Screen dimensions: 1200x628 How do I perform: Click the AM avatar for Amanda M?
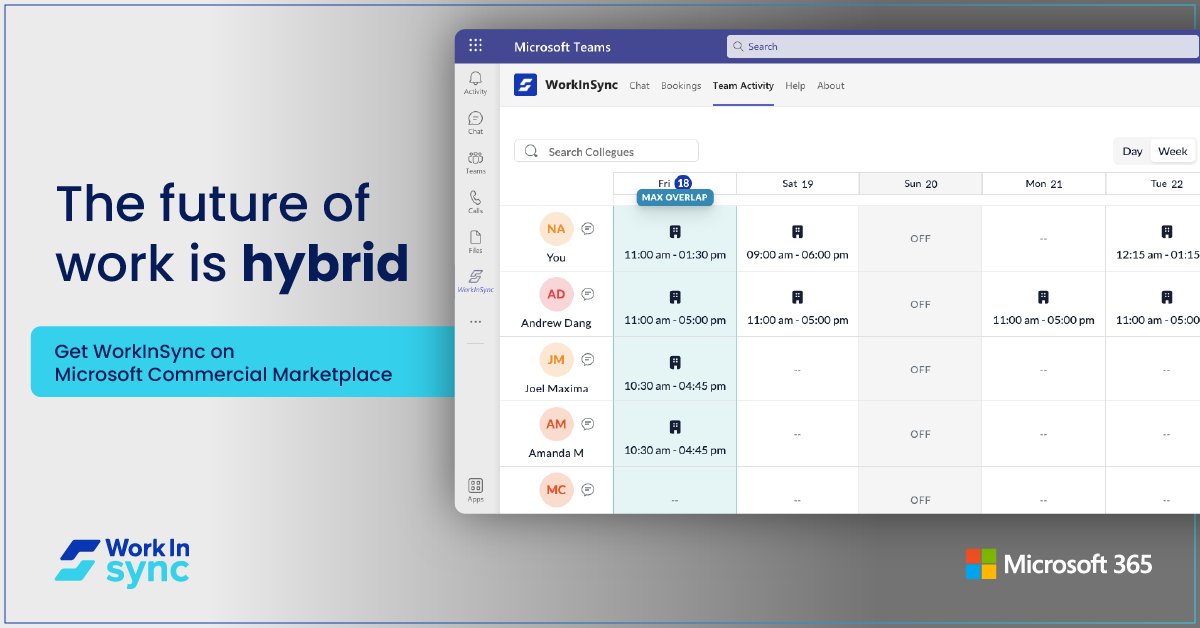(556, 424)
